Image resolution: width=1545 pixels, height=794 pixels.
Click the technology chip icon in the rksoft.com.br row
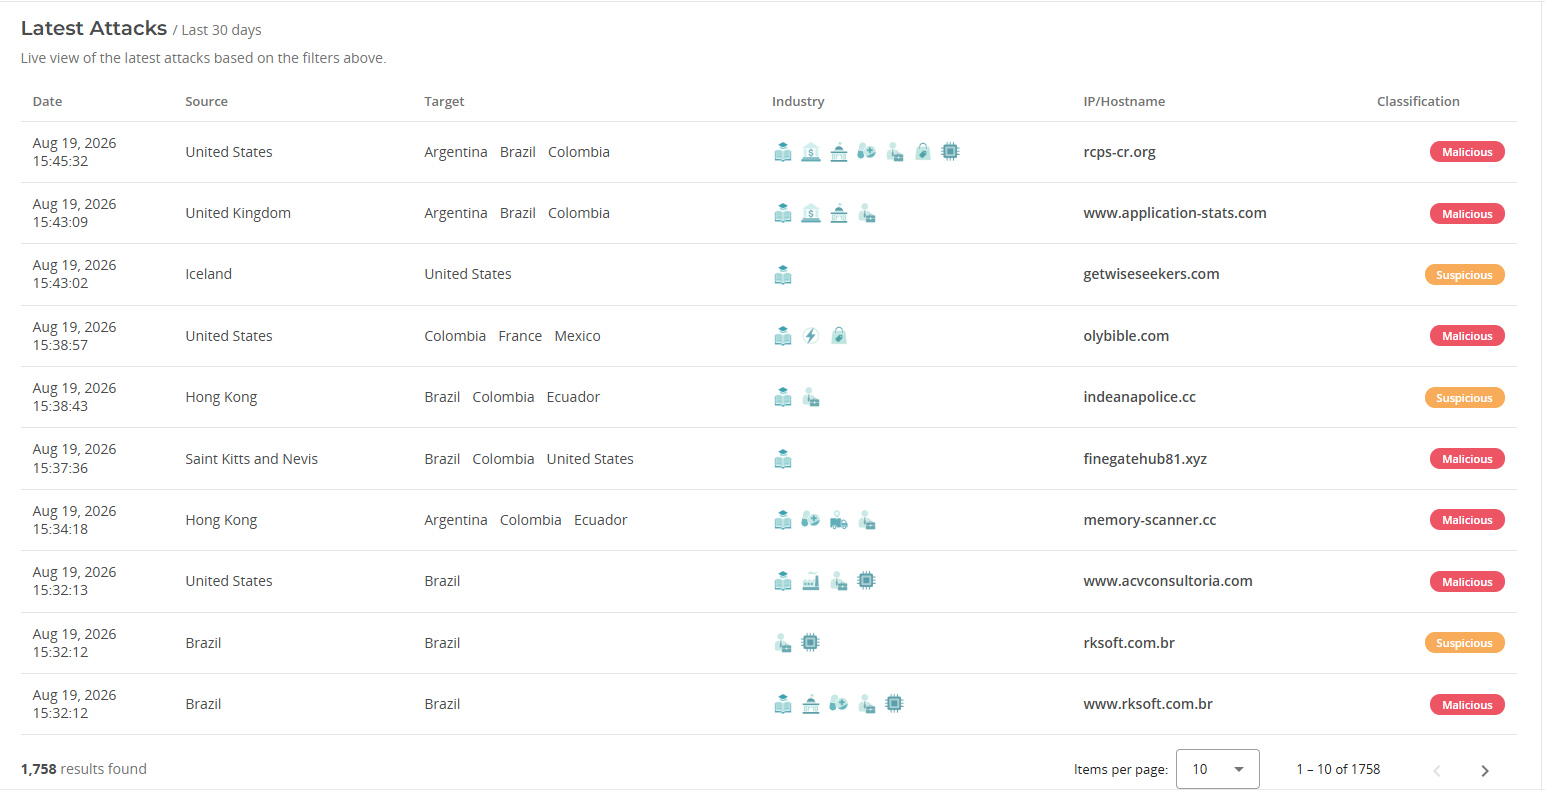(x=811, y=643)
